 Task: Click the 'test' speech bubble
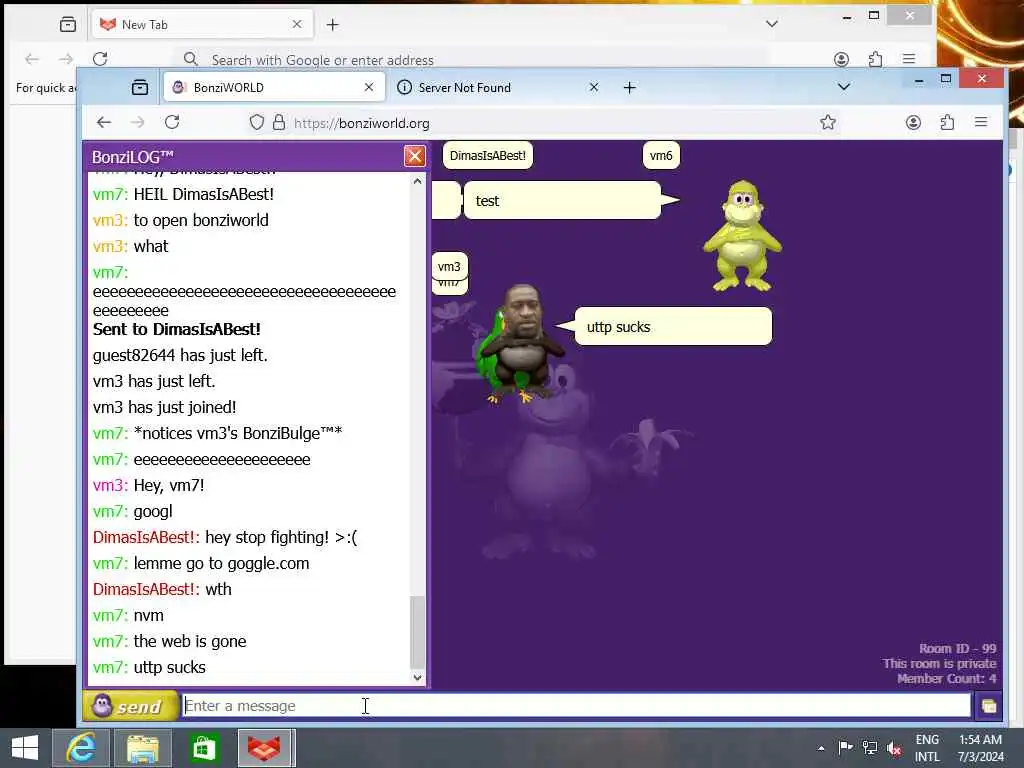562,200
